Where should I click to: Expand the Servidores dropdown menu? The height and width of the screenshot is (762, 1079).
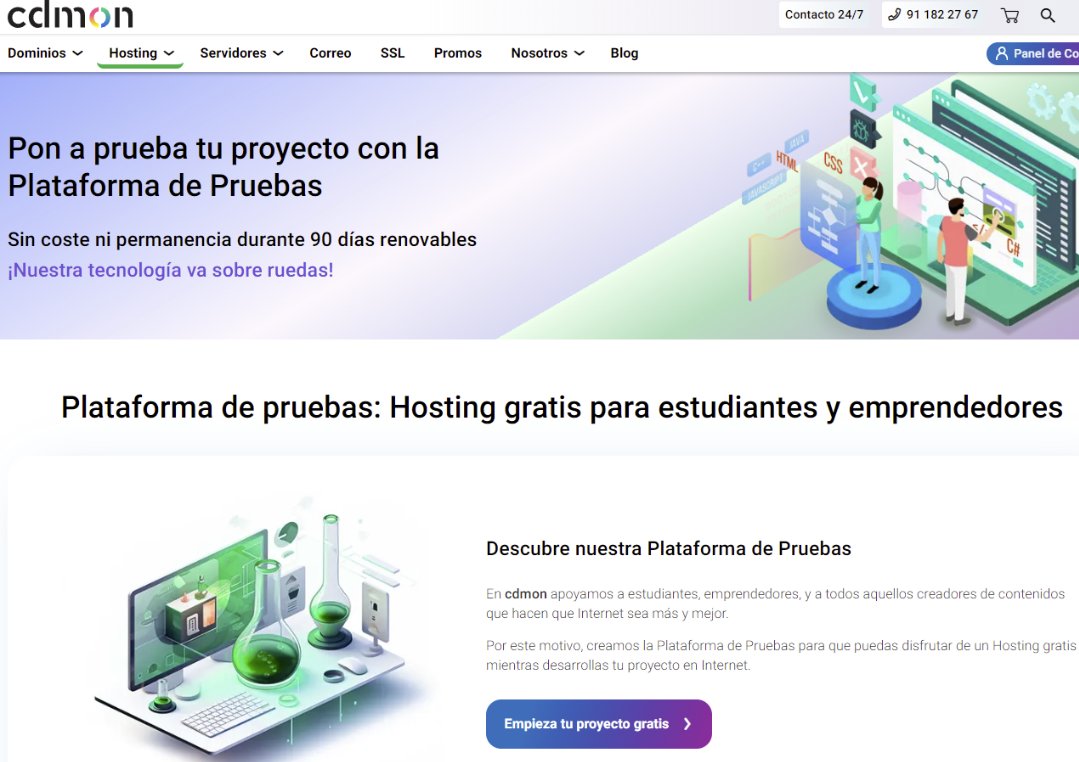click(242, 53)
